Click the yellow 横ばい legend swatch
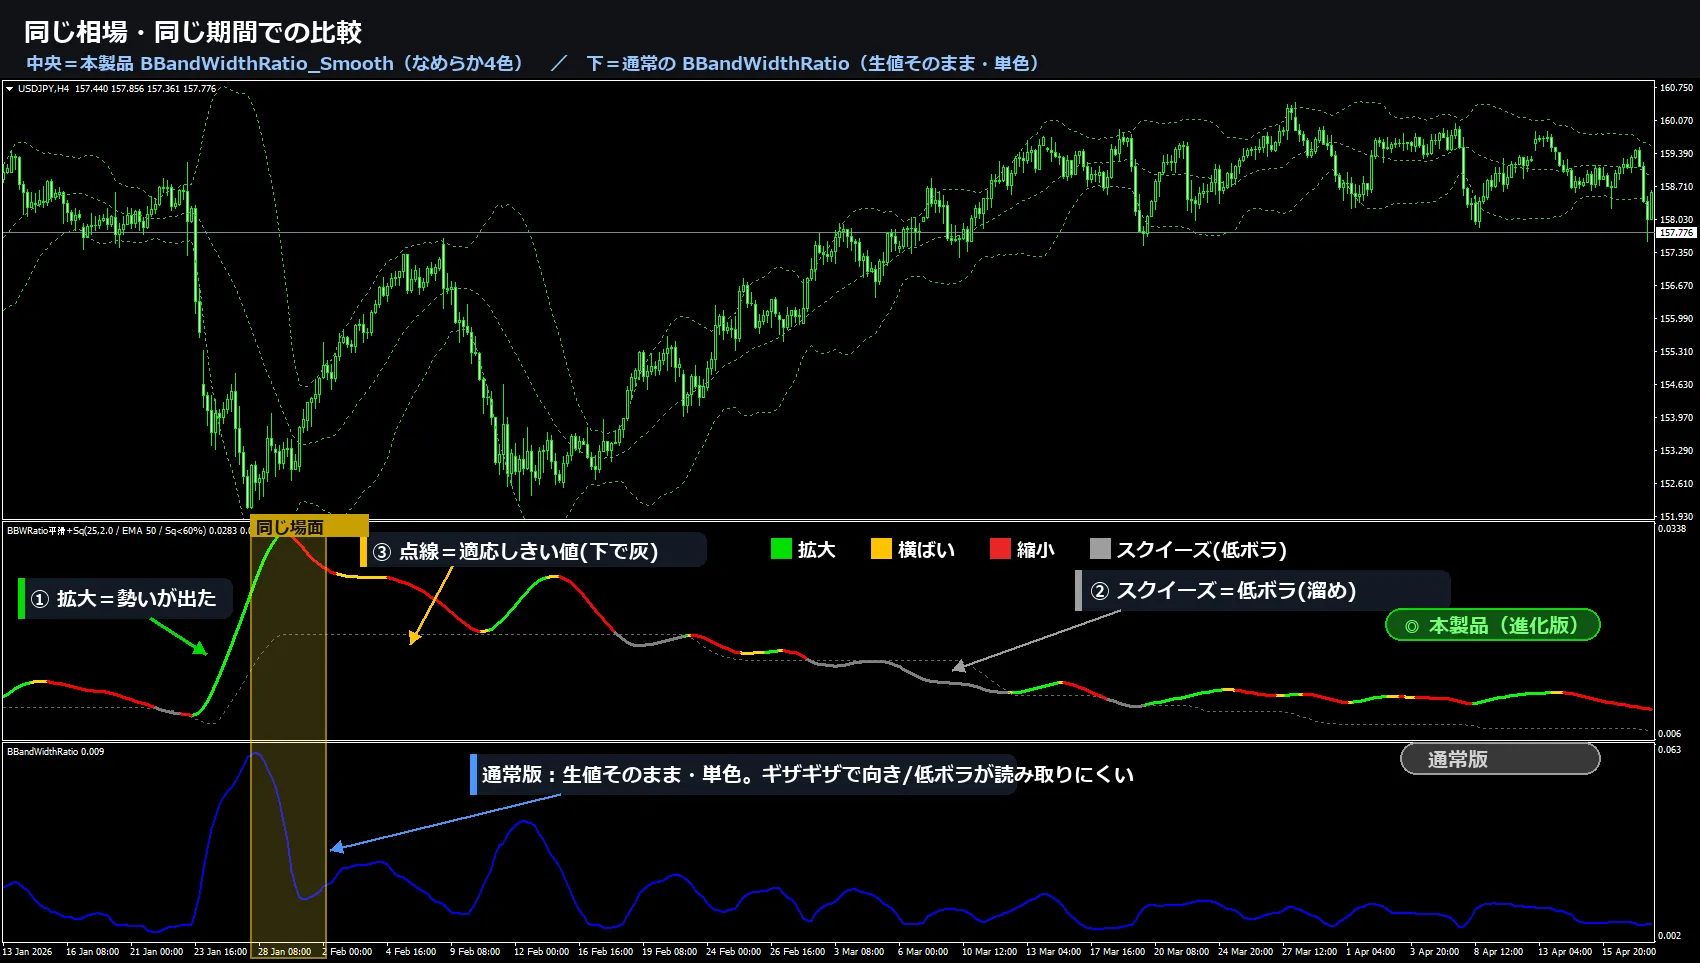 tap(881, 549)
